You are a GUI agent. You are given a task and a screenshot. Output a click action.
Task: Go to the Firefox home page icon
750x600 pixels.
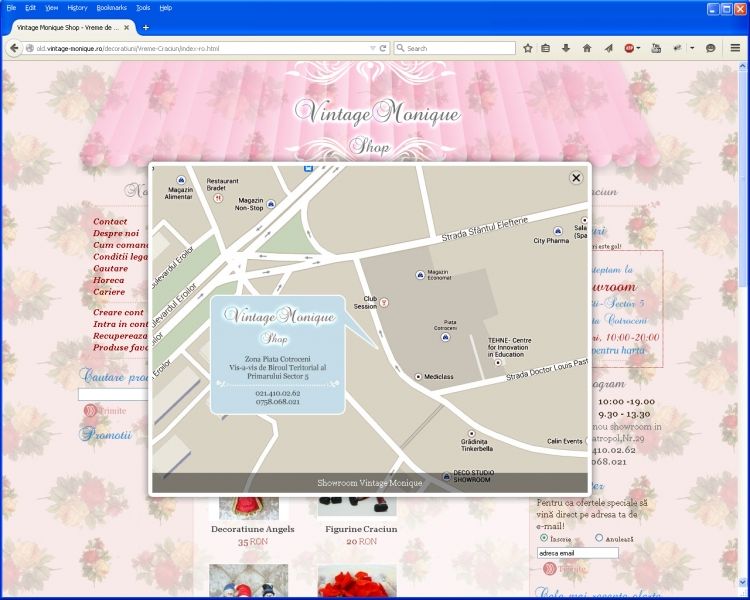[586, 48]
